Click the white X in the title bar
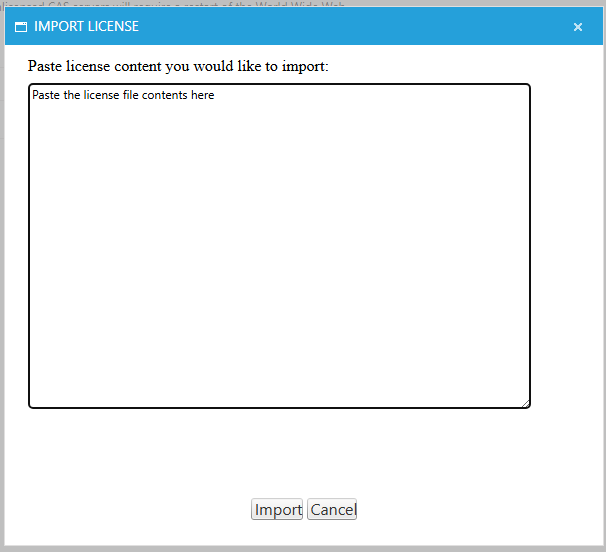 click(578, 27)
